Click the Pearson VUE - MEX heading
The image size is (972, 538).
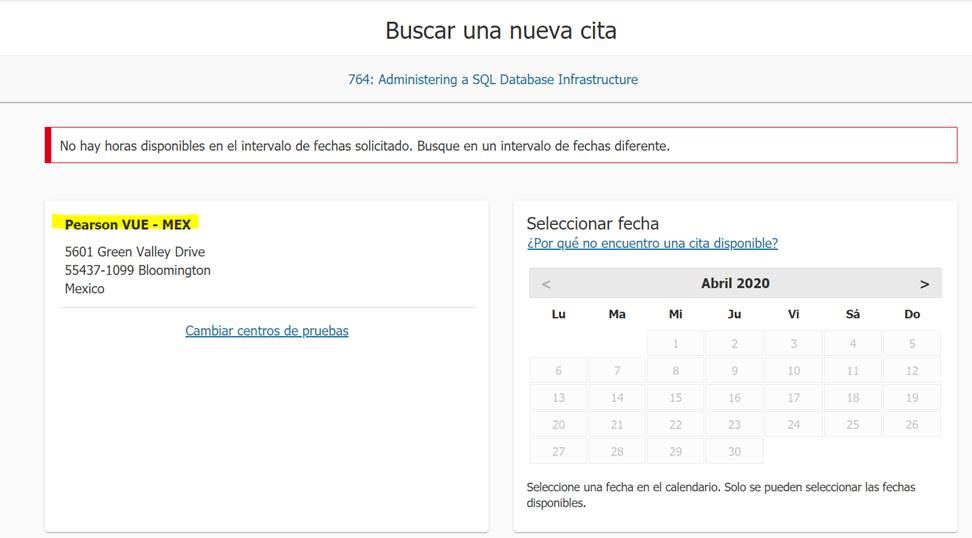pyautogui.click(x=128, y=224)
